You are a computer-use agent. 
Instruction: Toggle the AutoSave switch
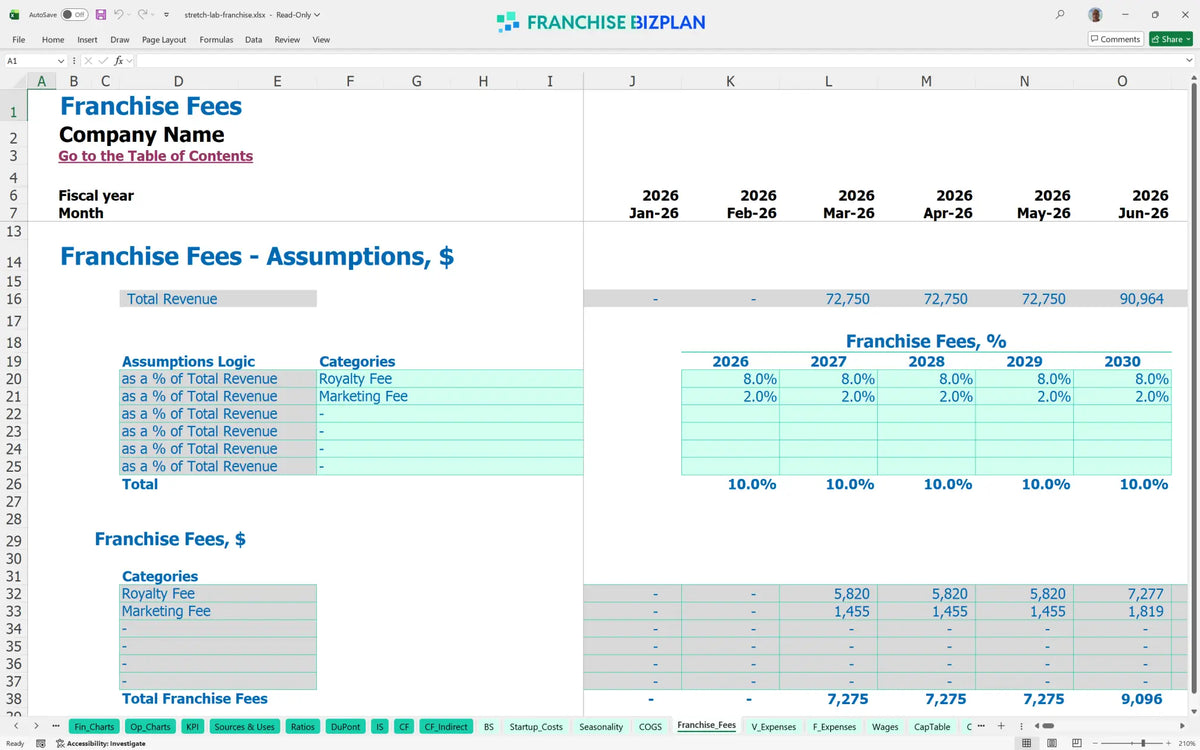pyautogui.click(x=74, y=15)
